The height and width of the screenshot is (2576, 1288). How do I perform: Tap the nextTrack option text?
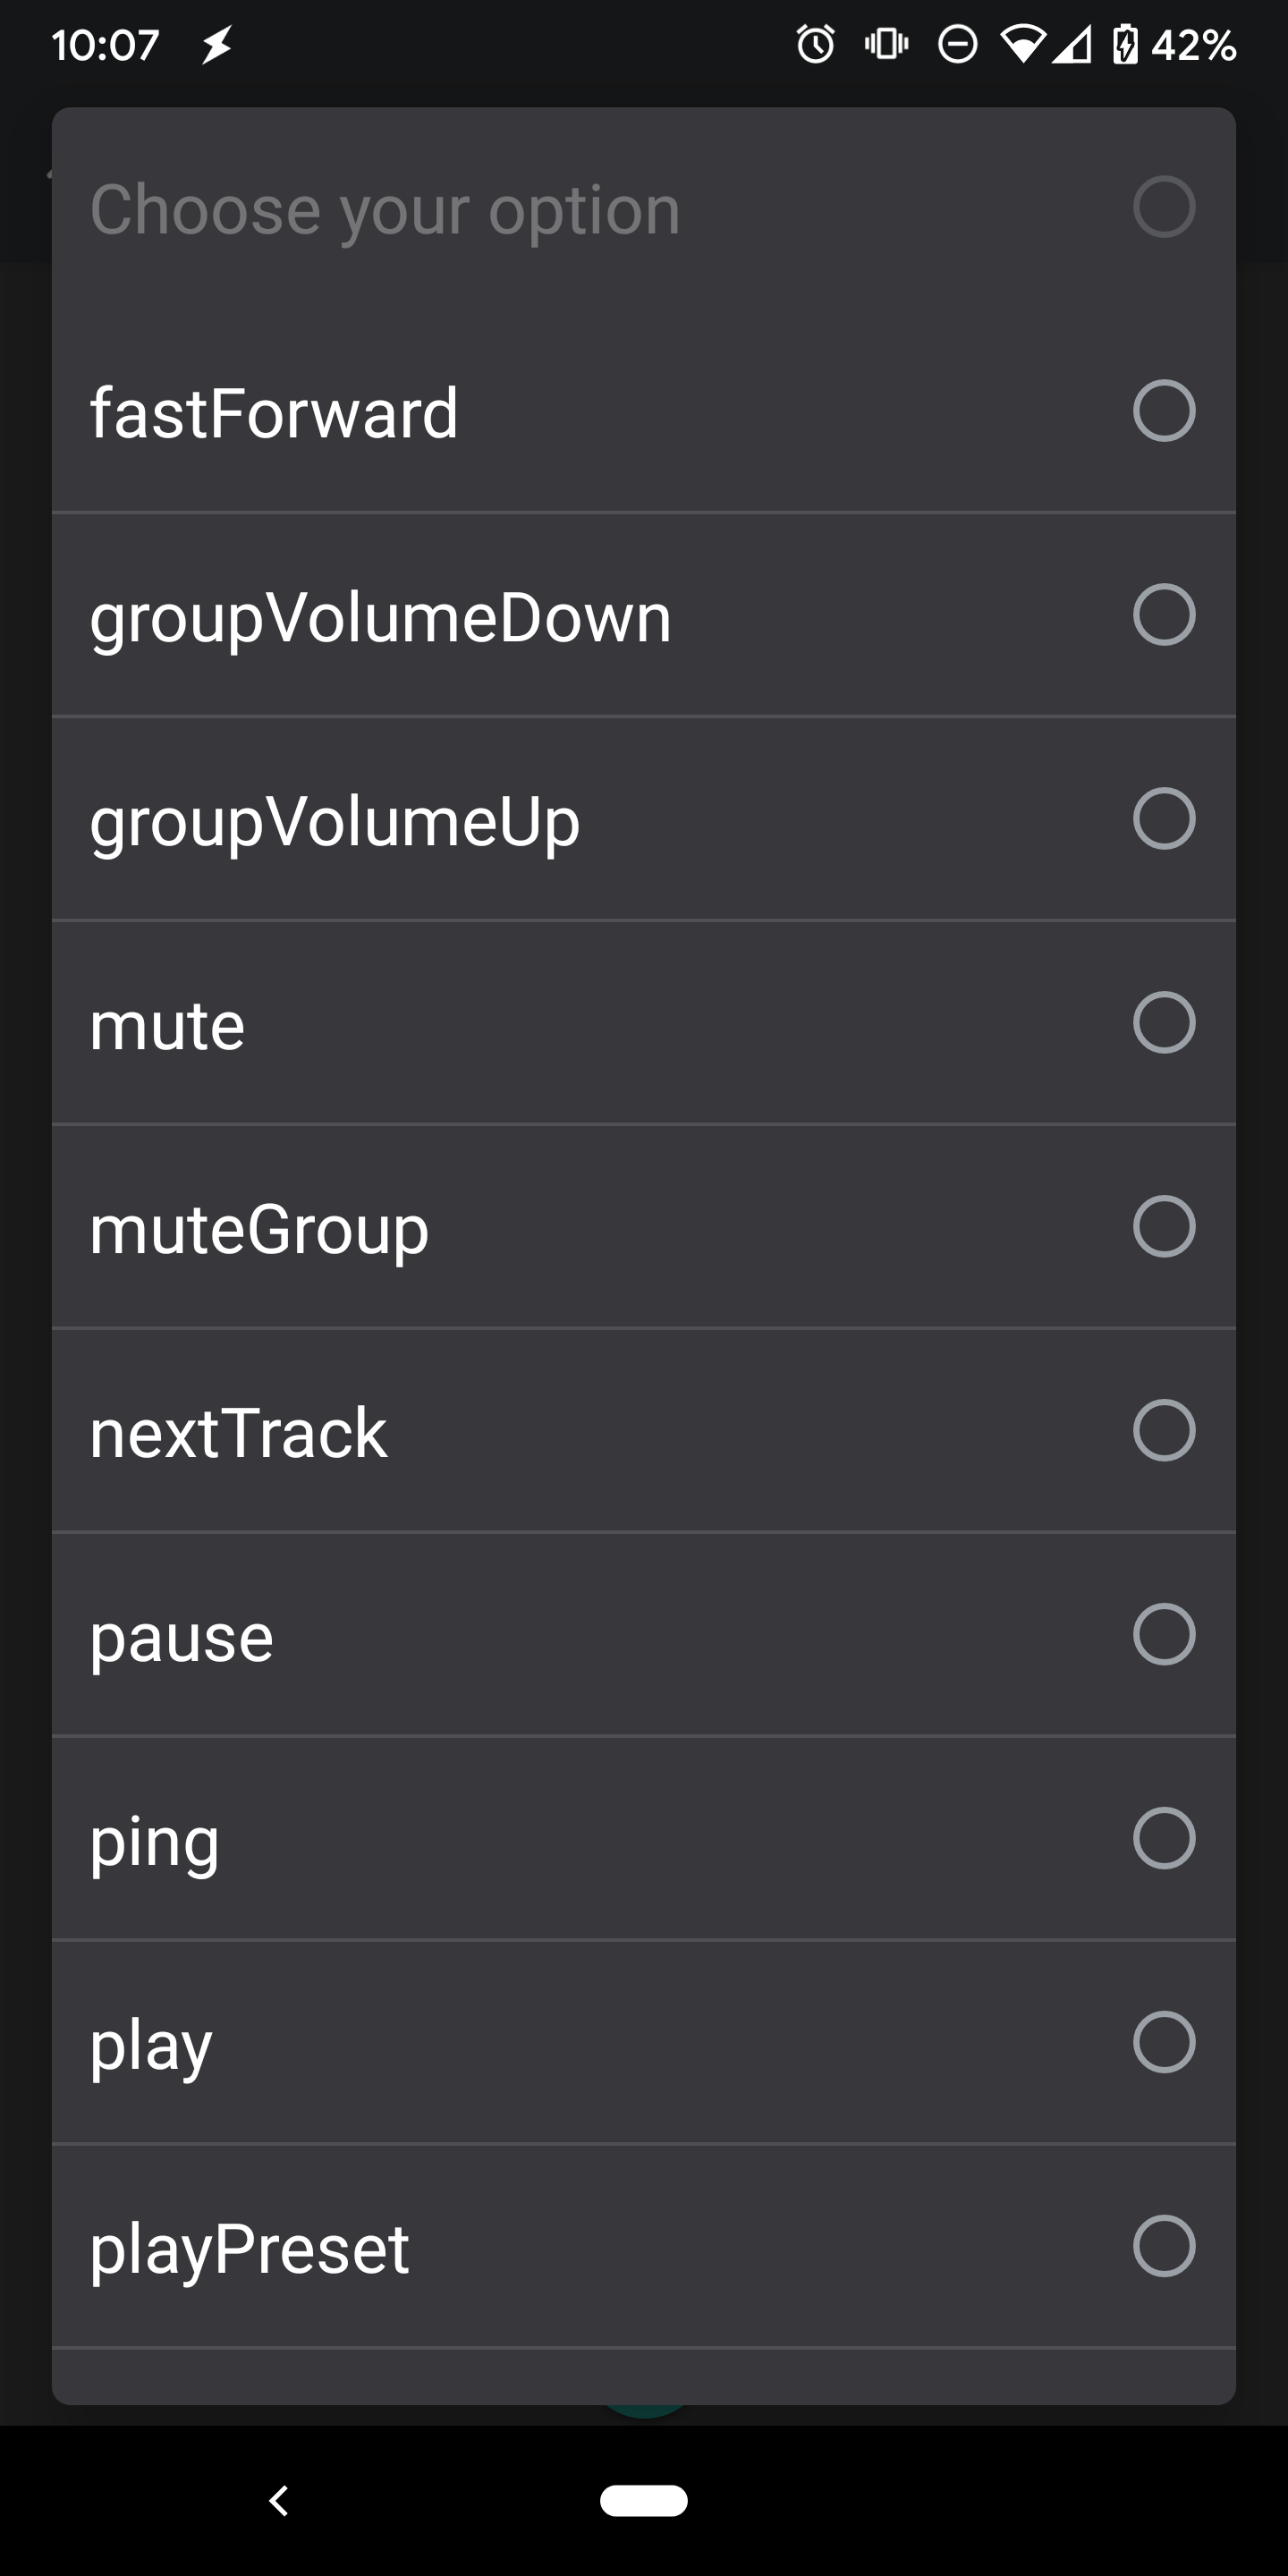click(x=238, y=1432)
